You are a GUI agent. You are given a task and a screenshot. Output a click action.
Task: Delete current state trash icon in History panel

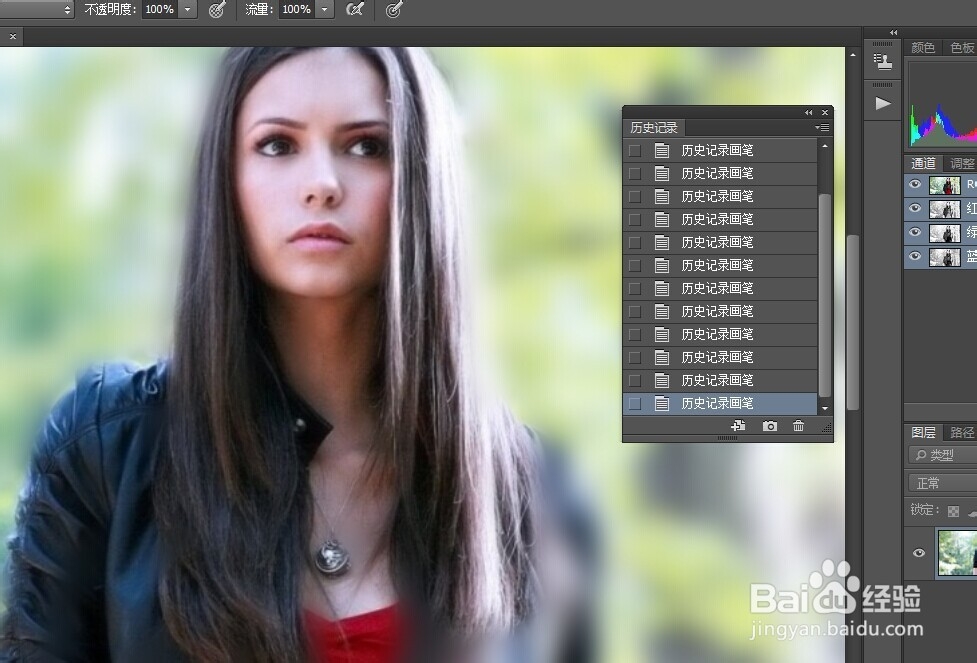798,426
